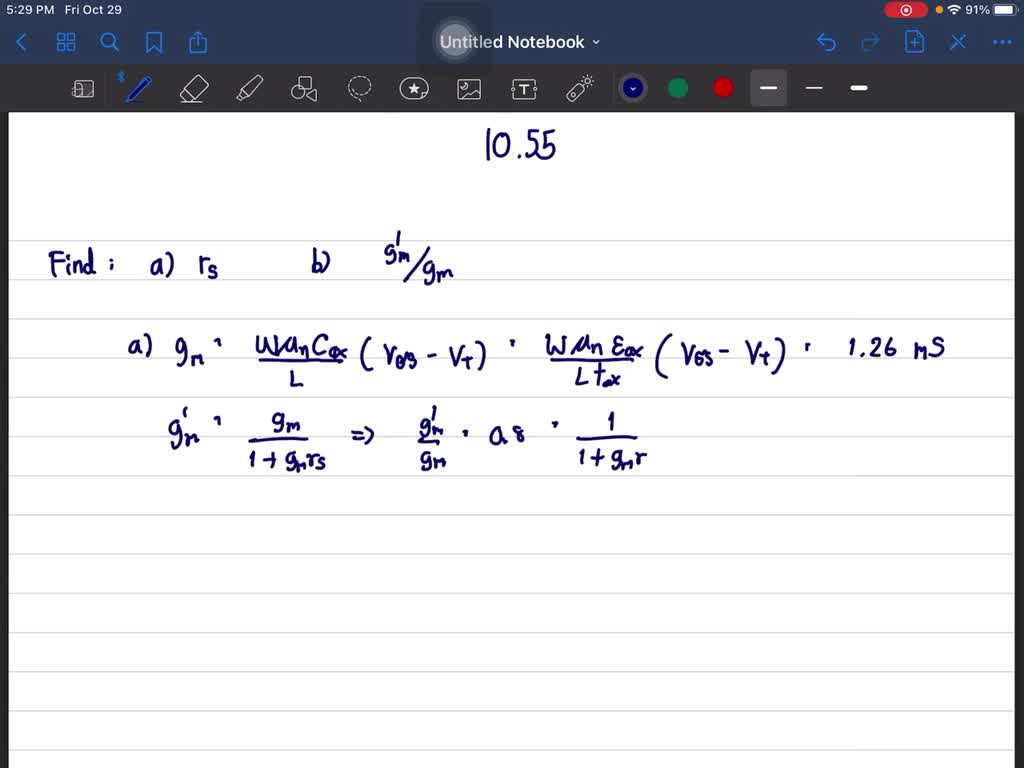Open Search for this notebook
Viewport: 1024px width, 768px height.
point(110,42)
